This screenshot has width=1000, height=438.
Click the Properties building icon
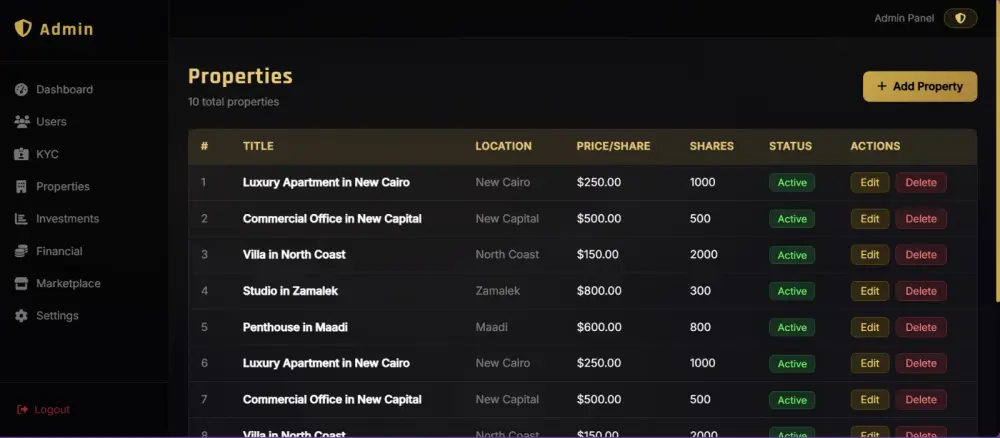pos(21,187)
